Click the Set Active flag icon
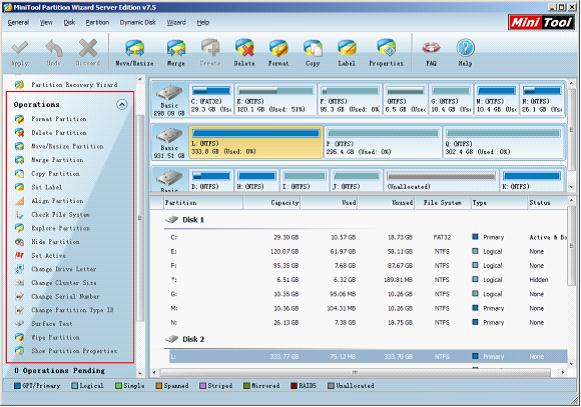Screen dimensions: 581x407 (19, 255)
